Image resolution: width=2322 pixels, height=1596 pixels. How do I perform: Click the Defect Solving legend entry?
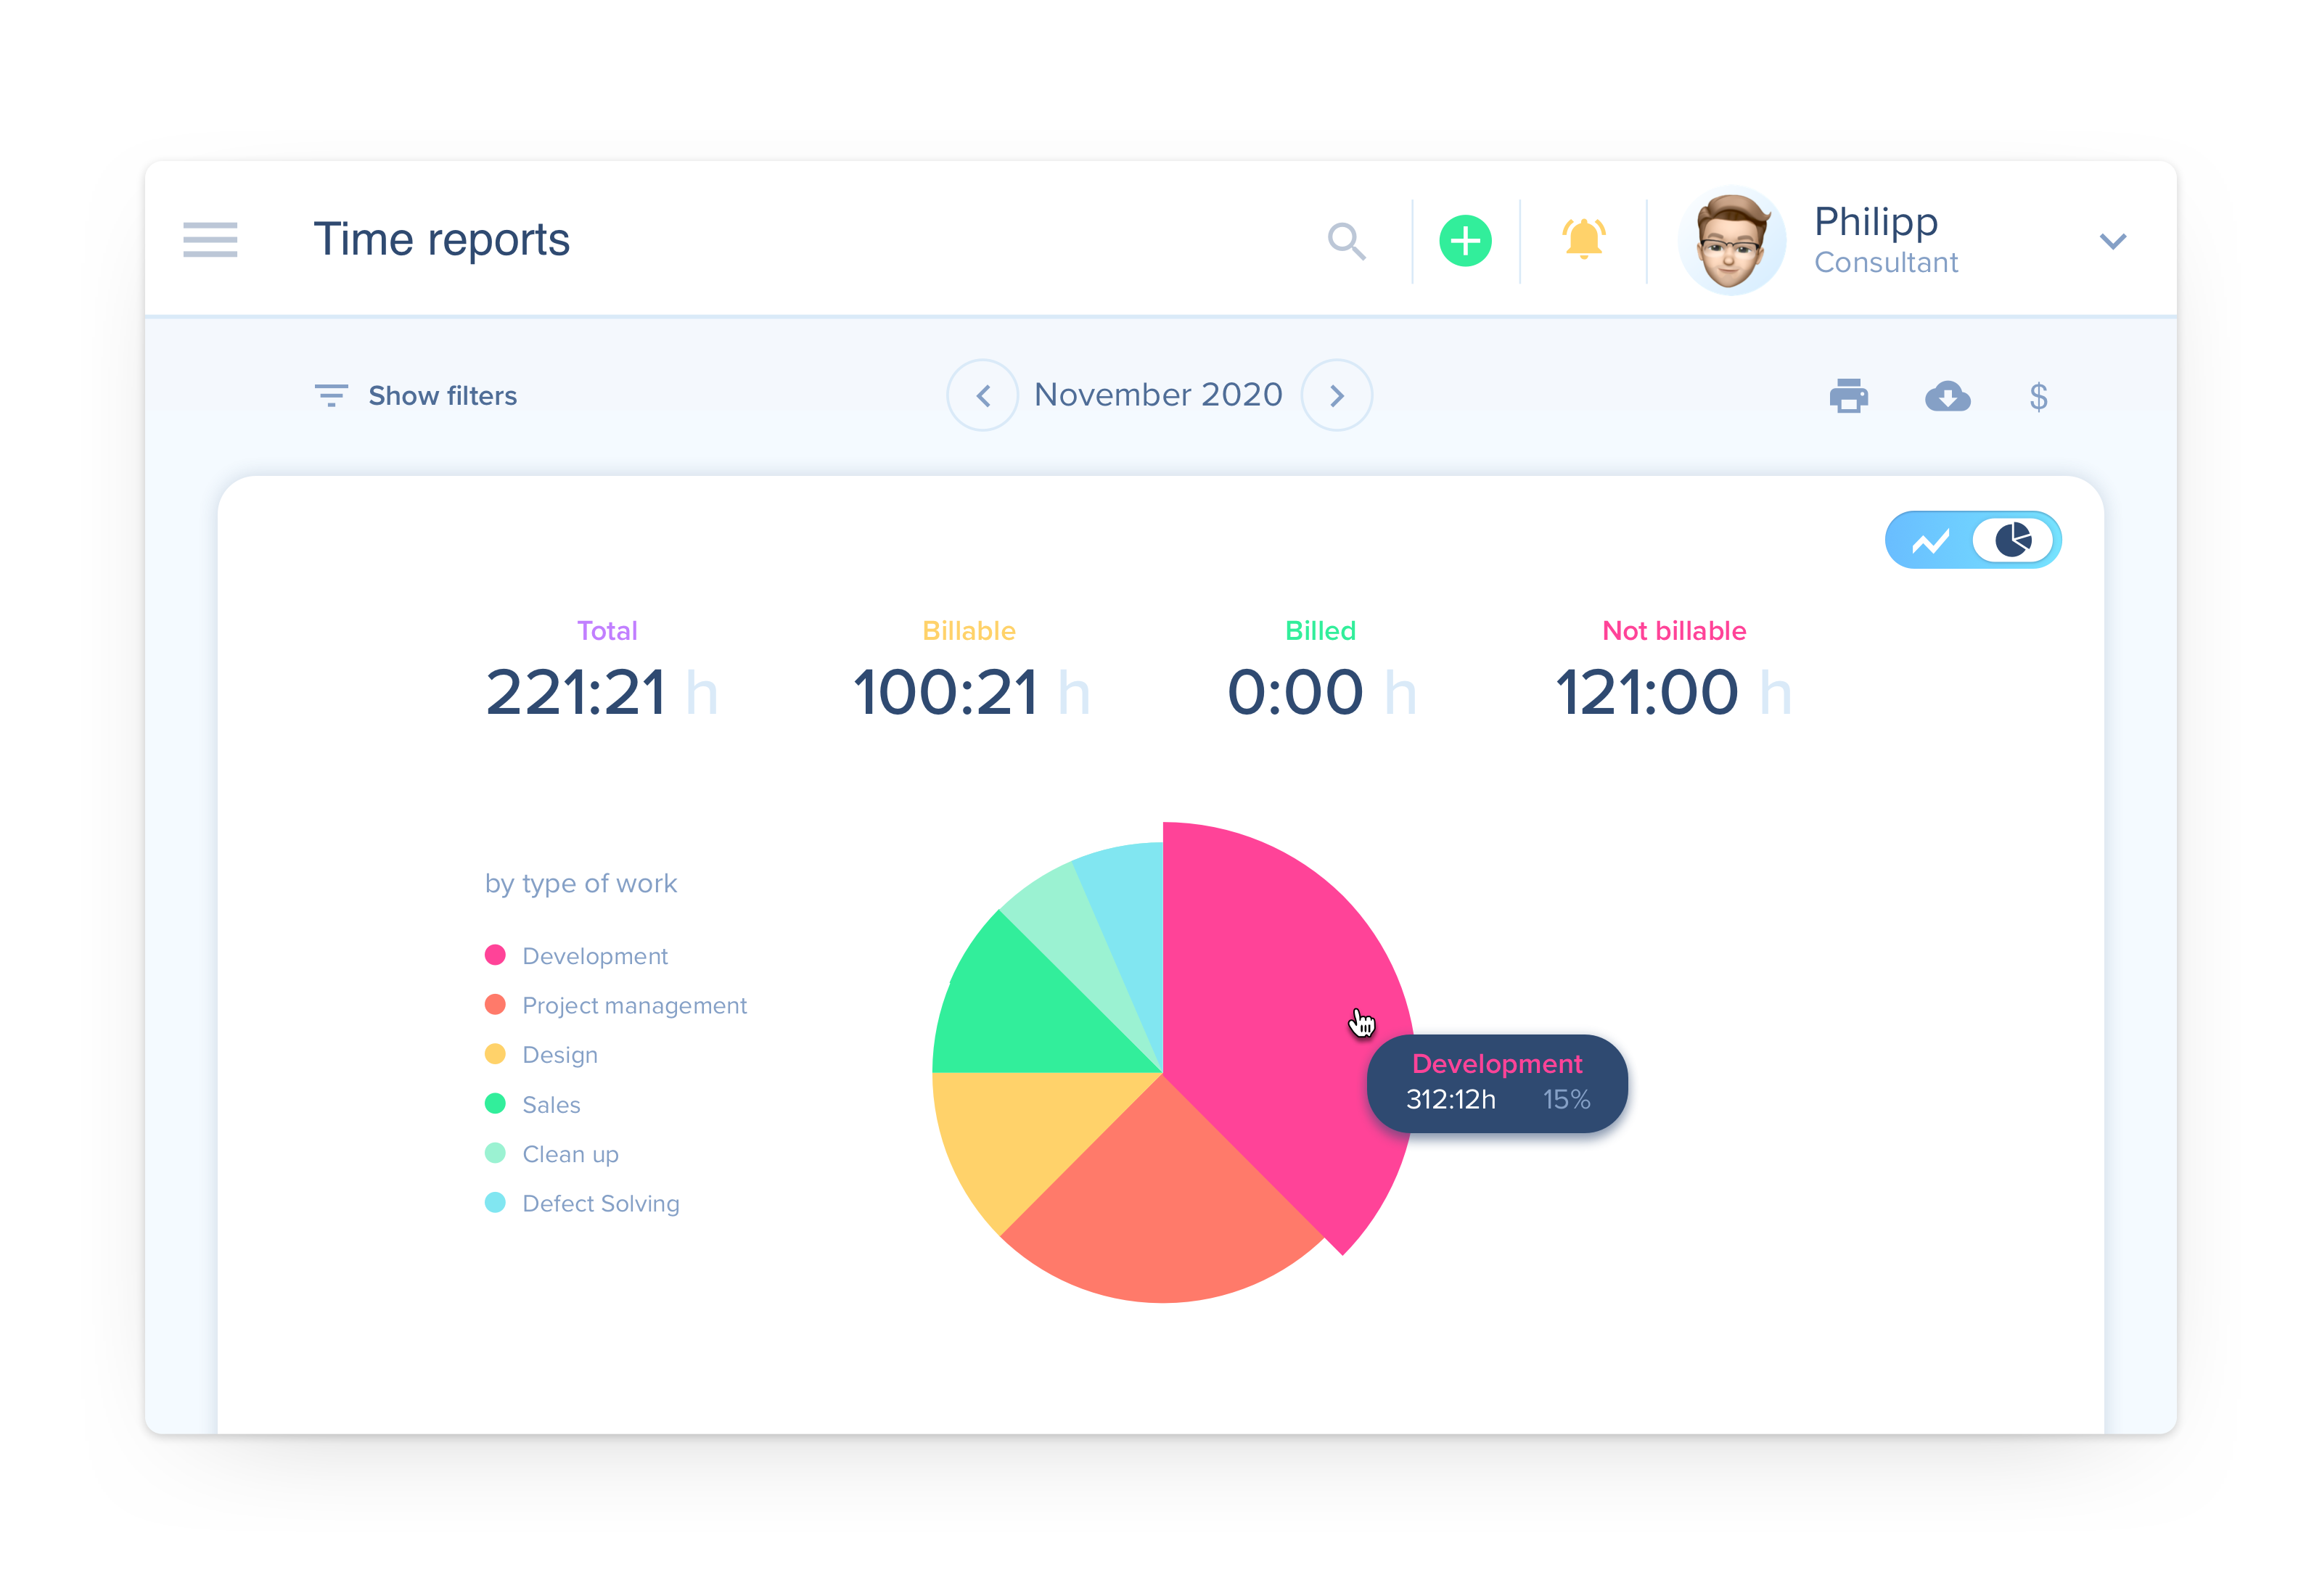coord(582,1203)
